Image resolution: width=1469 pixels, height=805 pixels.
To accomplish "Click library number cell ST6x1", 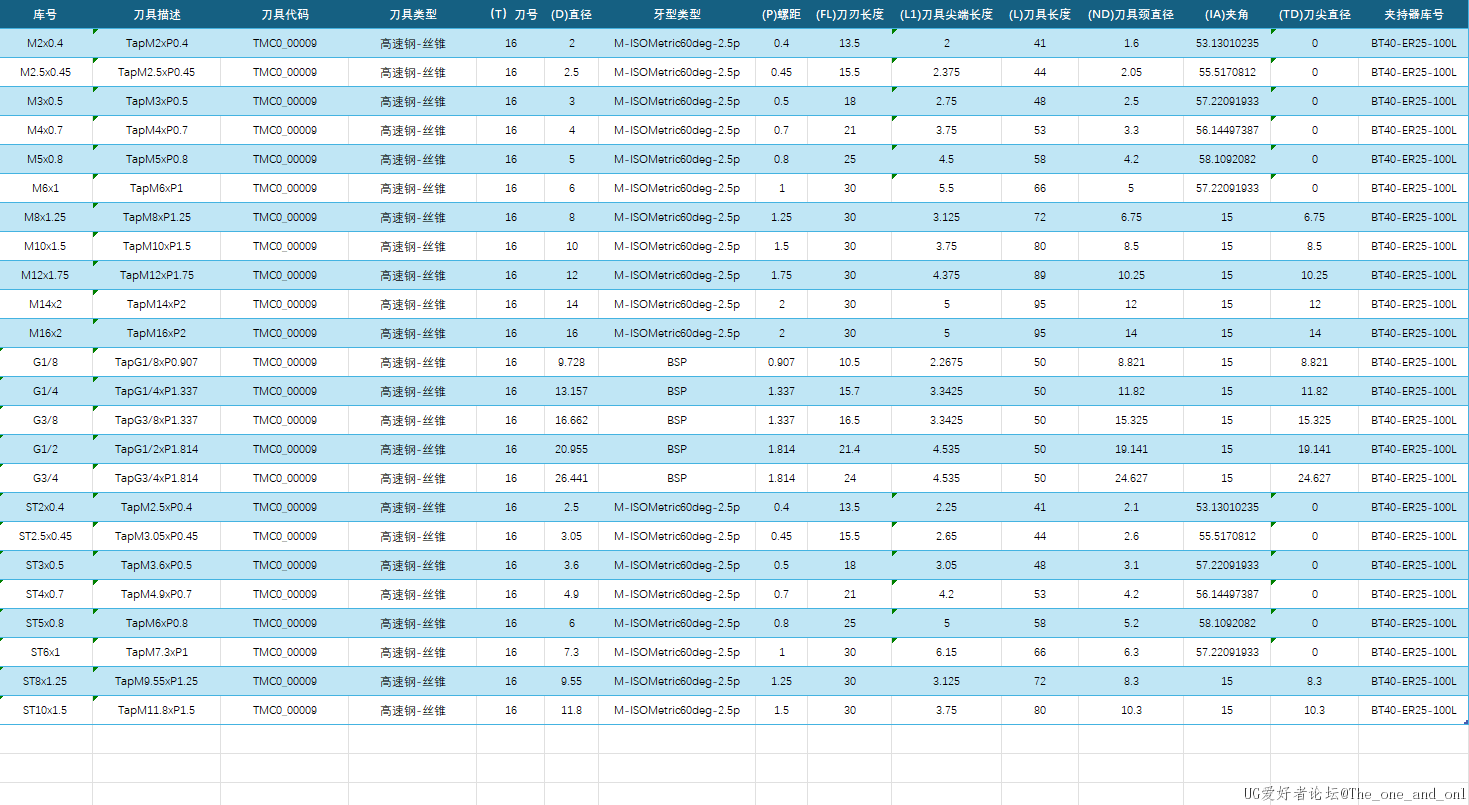I will 46,652.
